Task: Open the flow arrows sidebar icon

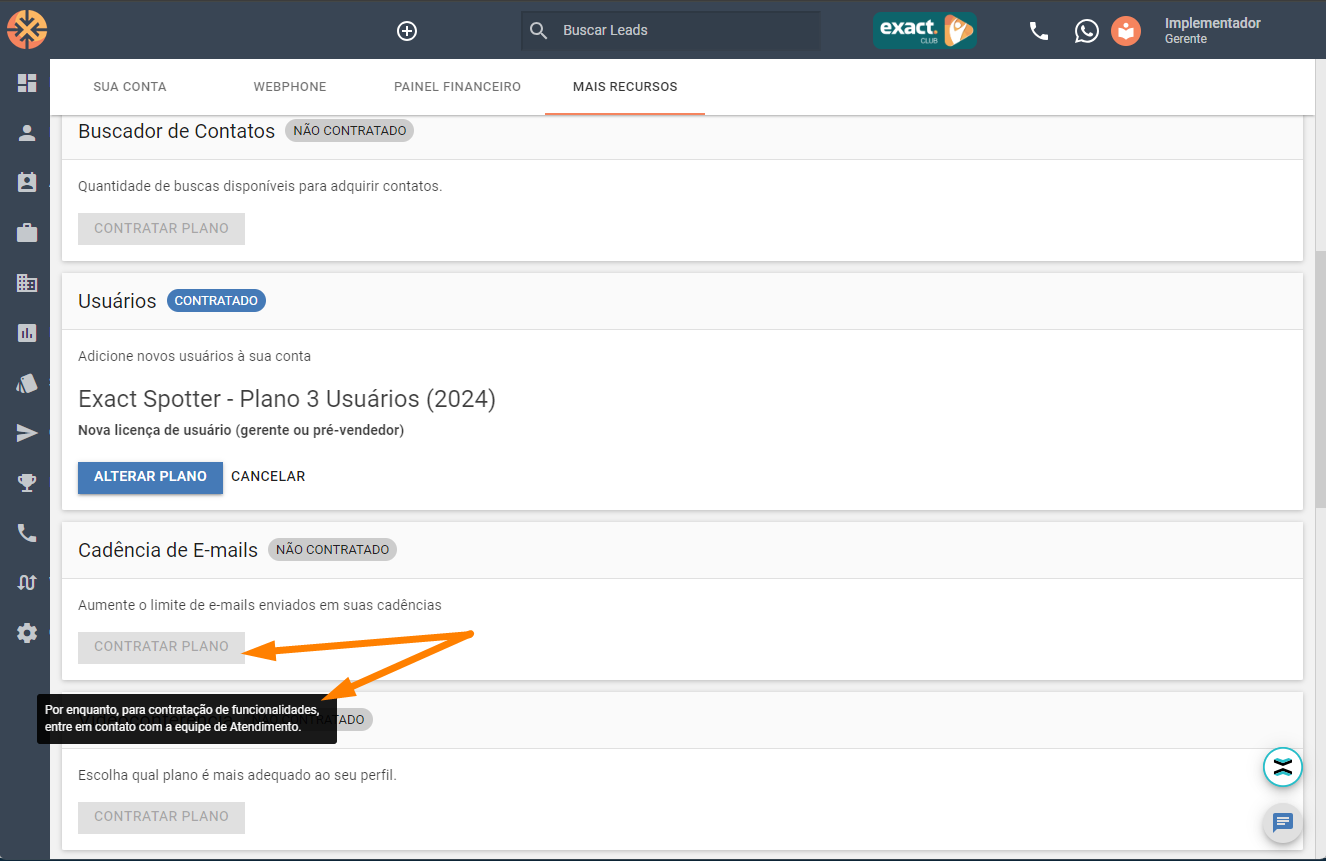Action: click(27, 583)
